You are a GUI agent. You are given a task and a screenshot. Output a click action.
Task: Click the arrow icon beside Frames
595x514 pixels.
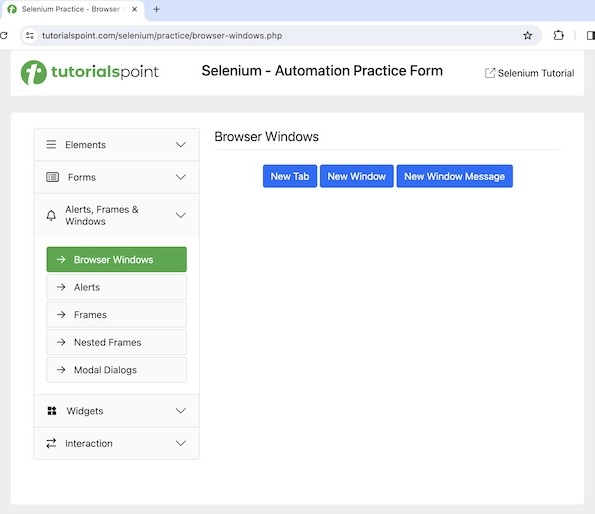click(x=61, y=314)
